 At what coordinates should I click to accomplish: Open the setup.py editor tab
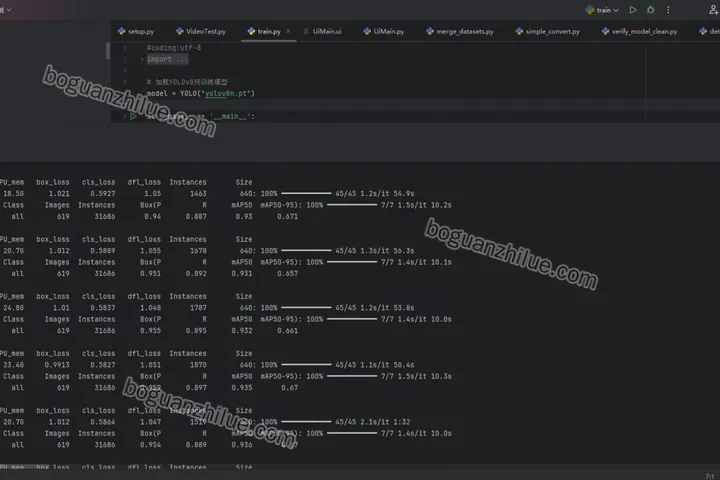tap(136, 31)
